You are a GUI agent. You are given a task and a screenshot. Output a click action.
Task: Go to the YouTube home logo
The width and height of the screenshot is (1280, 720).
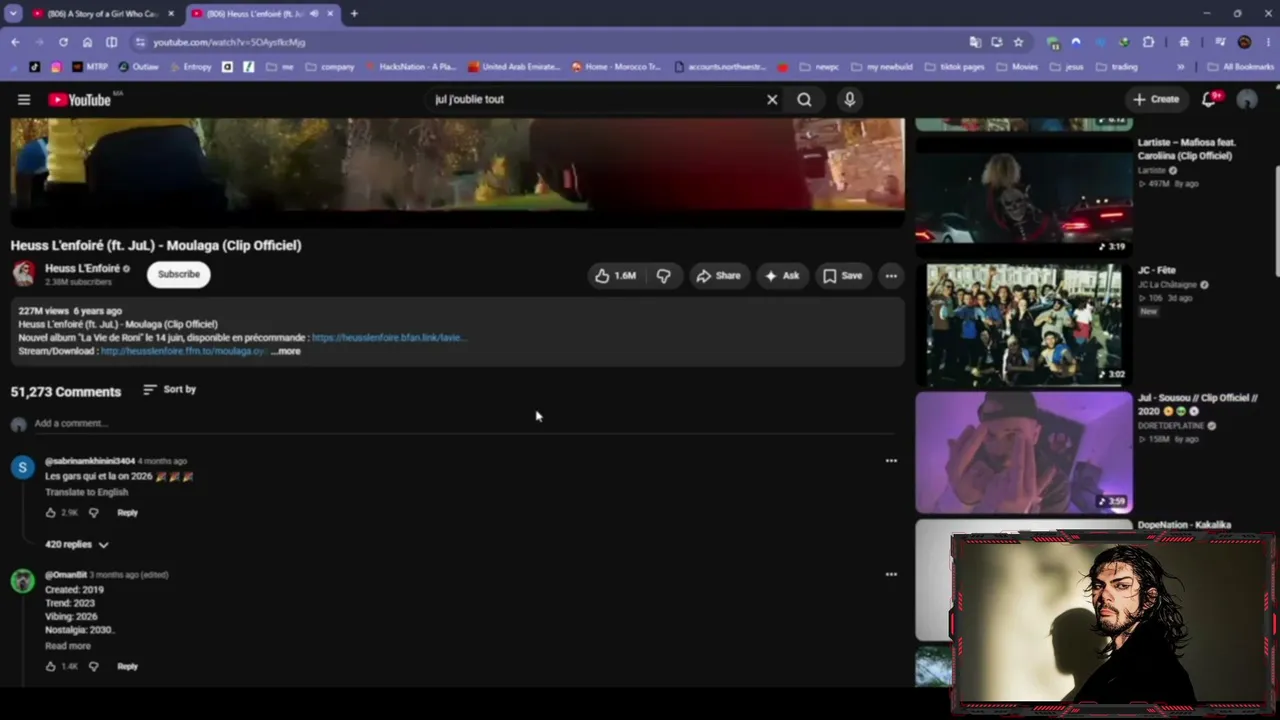tap(79, 99)
